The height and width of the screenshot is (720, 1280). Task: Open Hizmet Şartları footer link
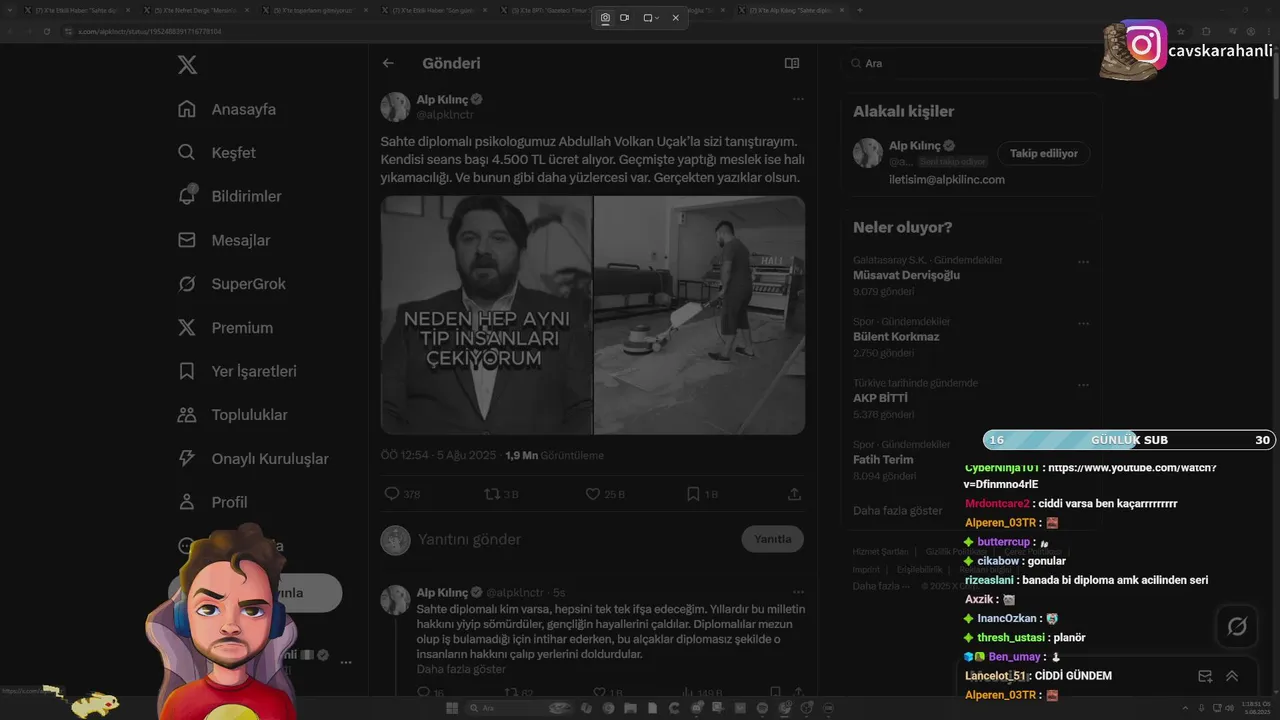click(880, 552)
